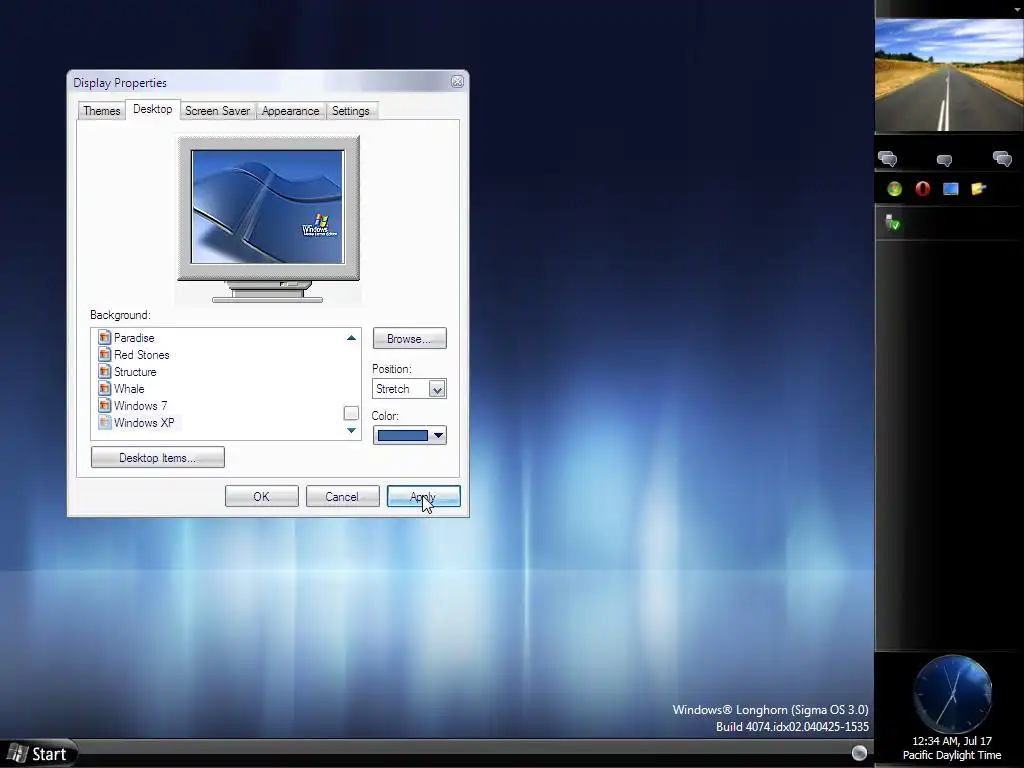Click the background list scroll-down arrow
Viewport: 1024px width, 768px height.
351,430
